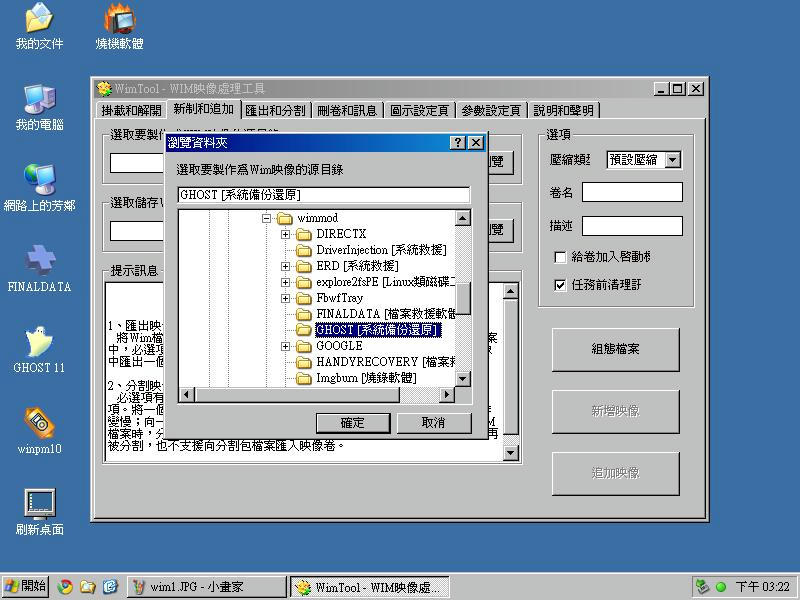Open Internet Explorer in quick launch
This screenshot has width=800, height=600.
click(110, 587)
